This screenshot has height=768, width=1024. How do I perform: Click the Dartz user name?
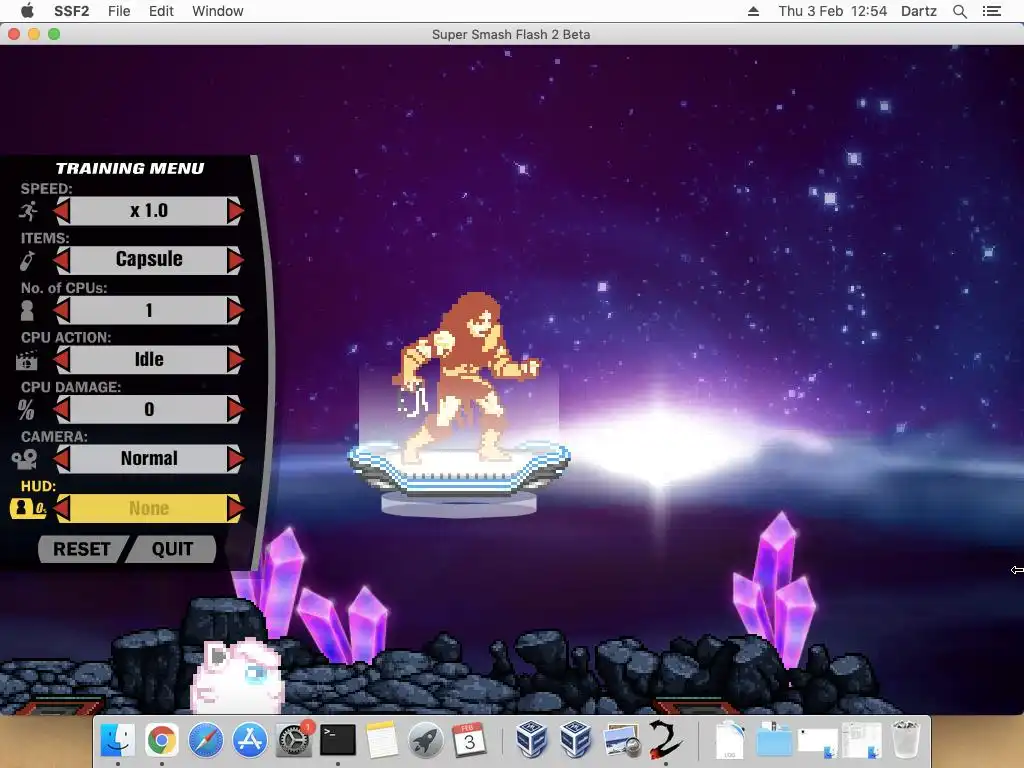919,11
